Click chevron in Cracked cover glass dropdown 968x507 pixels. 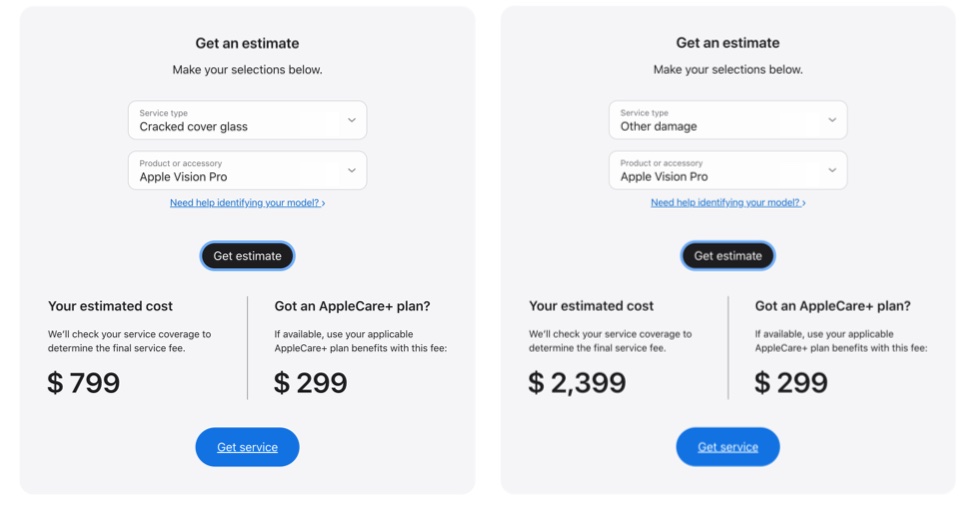pos(351,120)
